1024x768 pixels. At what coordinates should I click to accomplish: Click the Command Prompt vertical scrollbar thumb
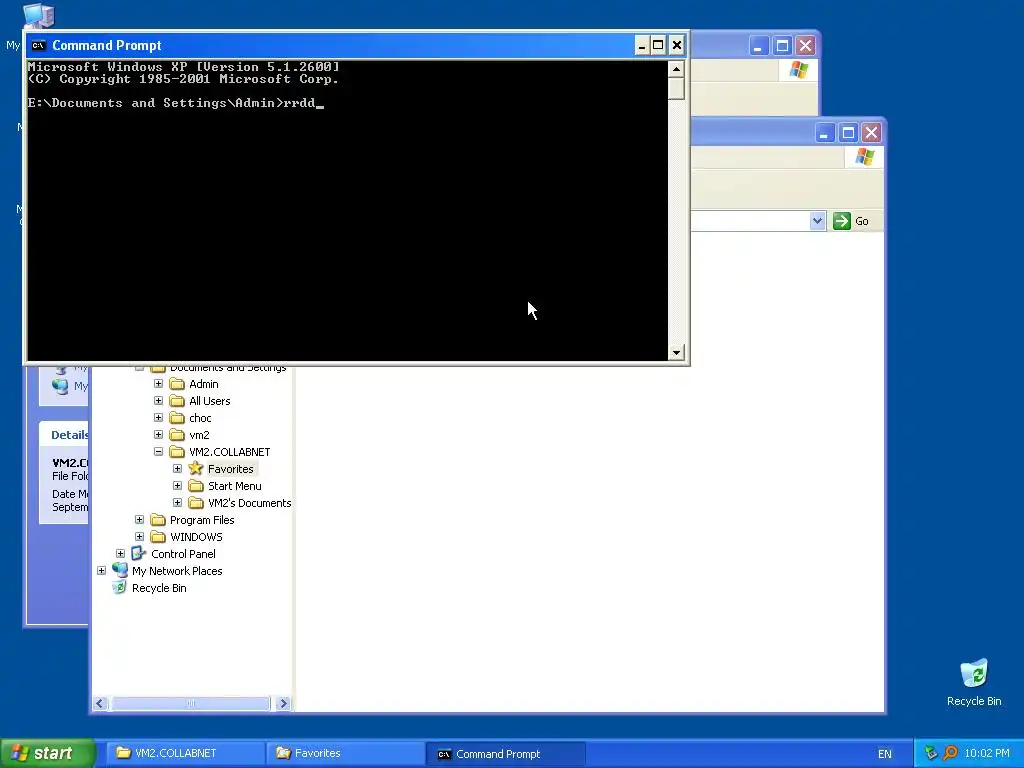(x=676, y=88)
